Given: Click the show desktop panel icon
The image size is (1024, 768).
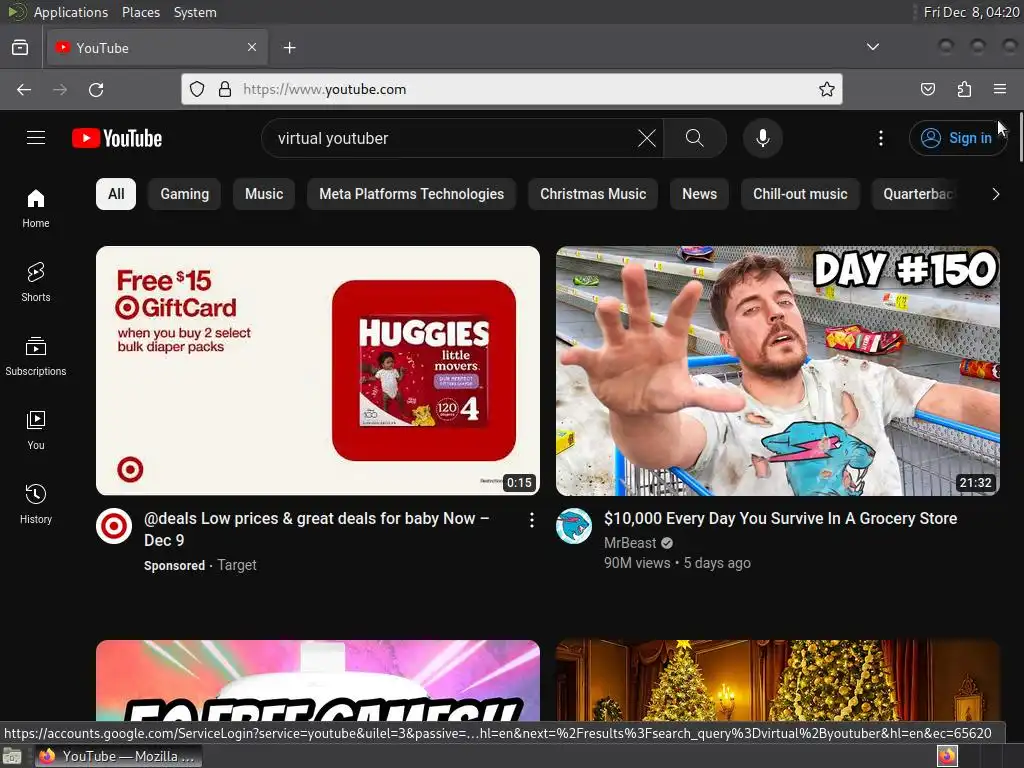Looking at the screenshot, I should pos(12,756).
